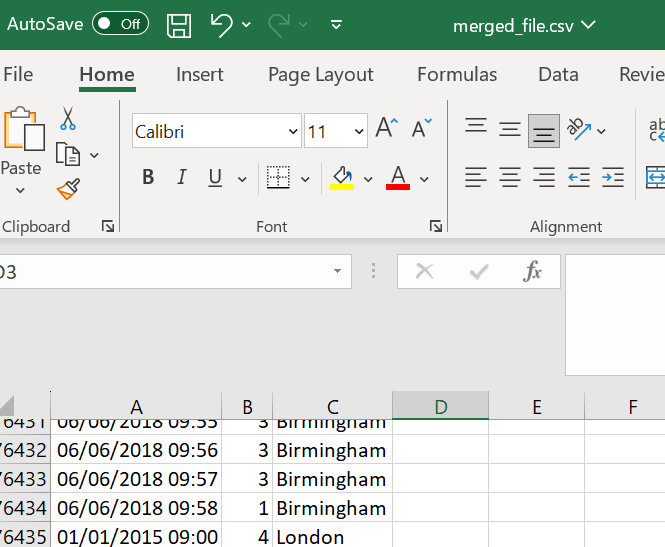Click the Decrease Font Size icon

click(x=421, y=129)
